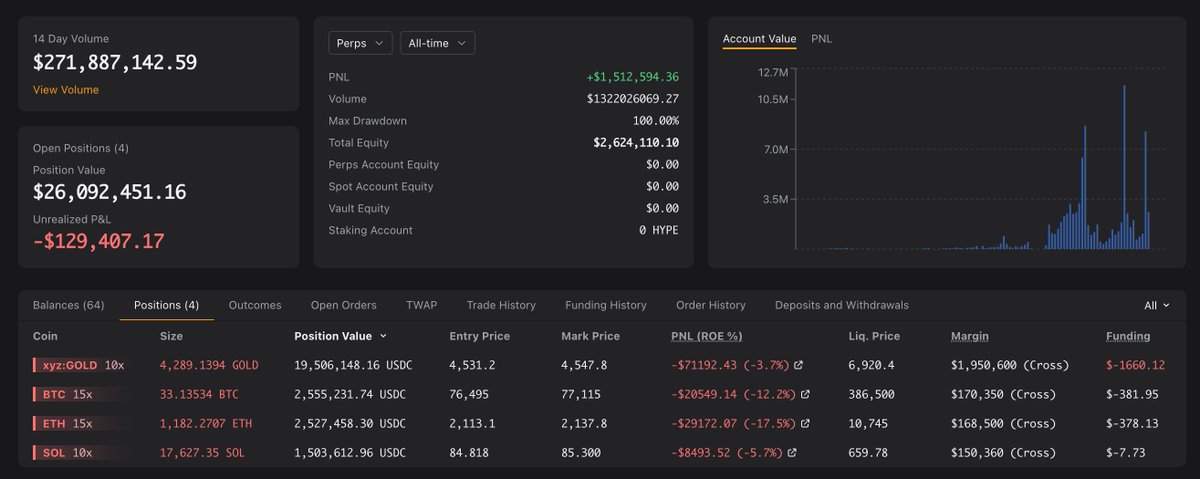Viewport: 1200px width, 479px height.
Task: Click the PNL (ROE %) column header
Action: 706,336
